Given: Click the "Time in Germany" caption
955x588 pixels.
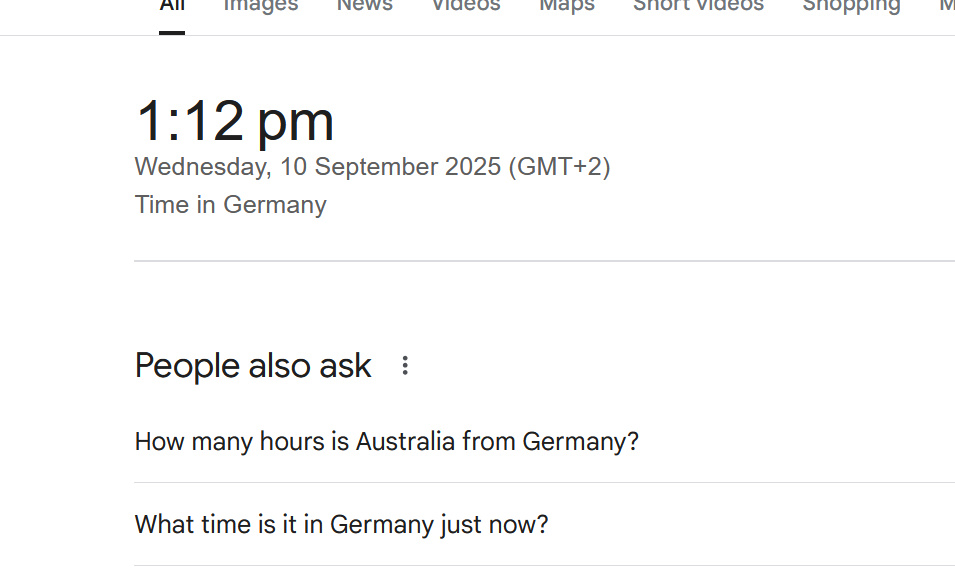Looking at the screenshot, I should pos(231,205).
